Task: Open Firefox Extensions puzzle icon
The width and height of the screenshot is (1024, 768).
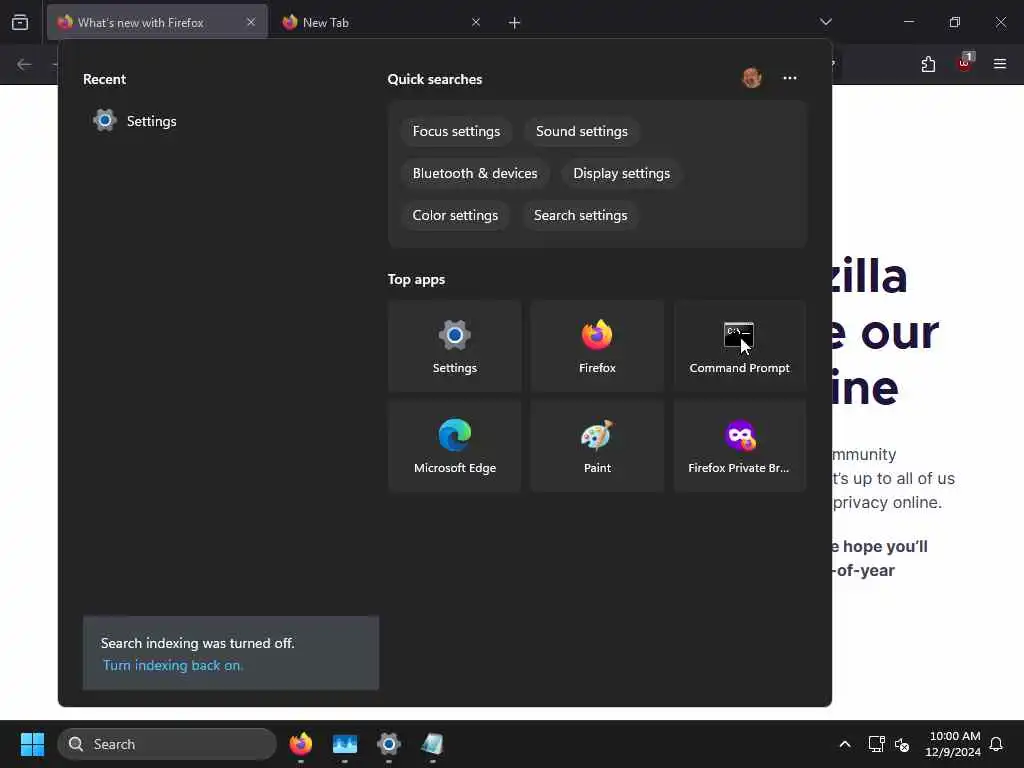Action: click(928, 64)
